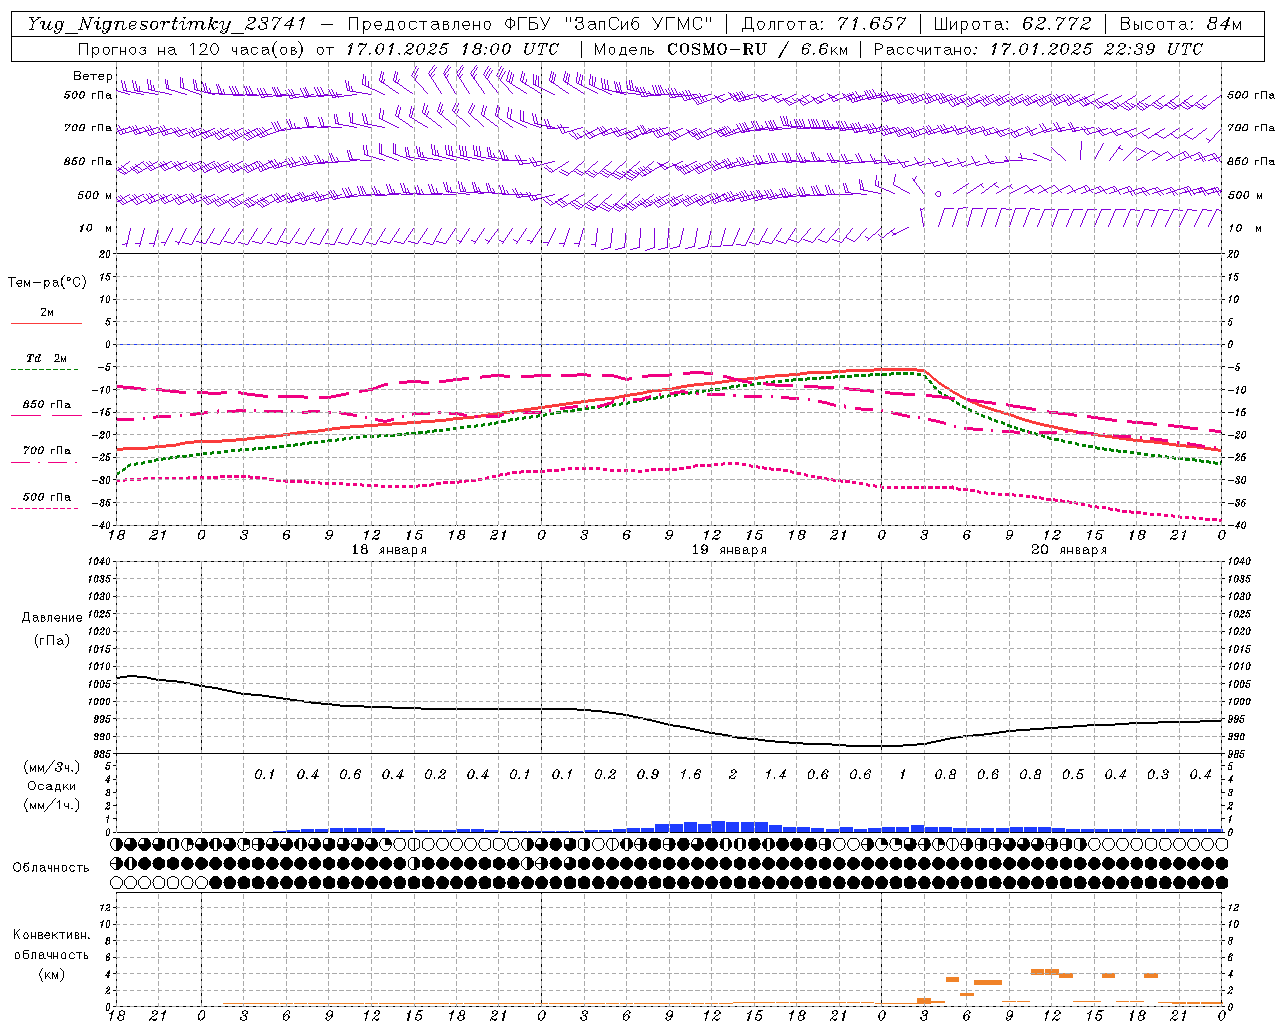The image size is (1280, 1024).
Task: Click the Тем-ра(°C) axis title
Action: [x=47, y=283]
